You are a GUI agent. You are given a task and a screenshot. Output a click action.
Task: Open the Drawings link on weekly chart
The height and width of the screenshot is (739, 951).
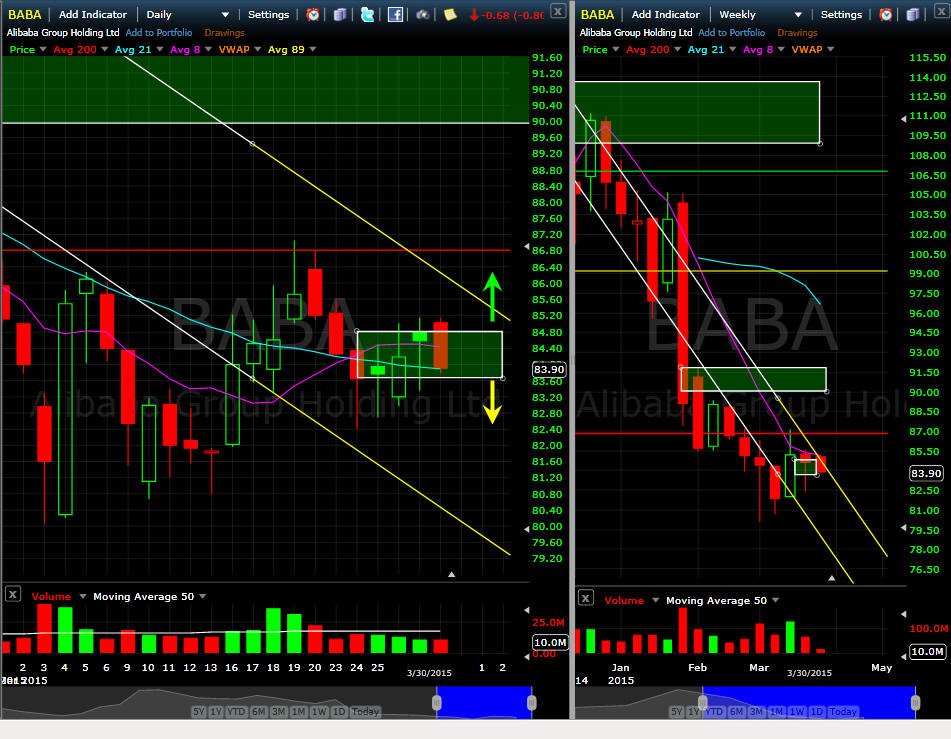(x=797, y=33)
